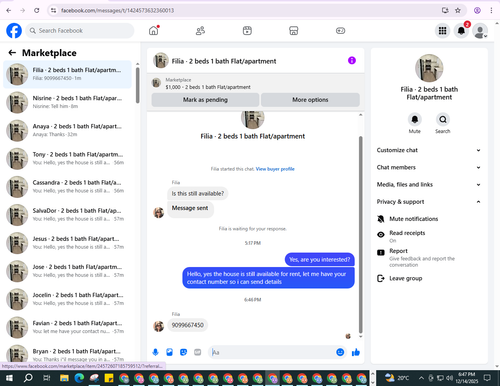Open the emoji picker
The width and height of the screenshot is (500, 386).
(x=340, y=352)
